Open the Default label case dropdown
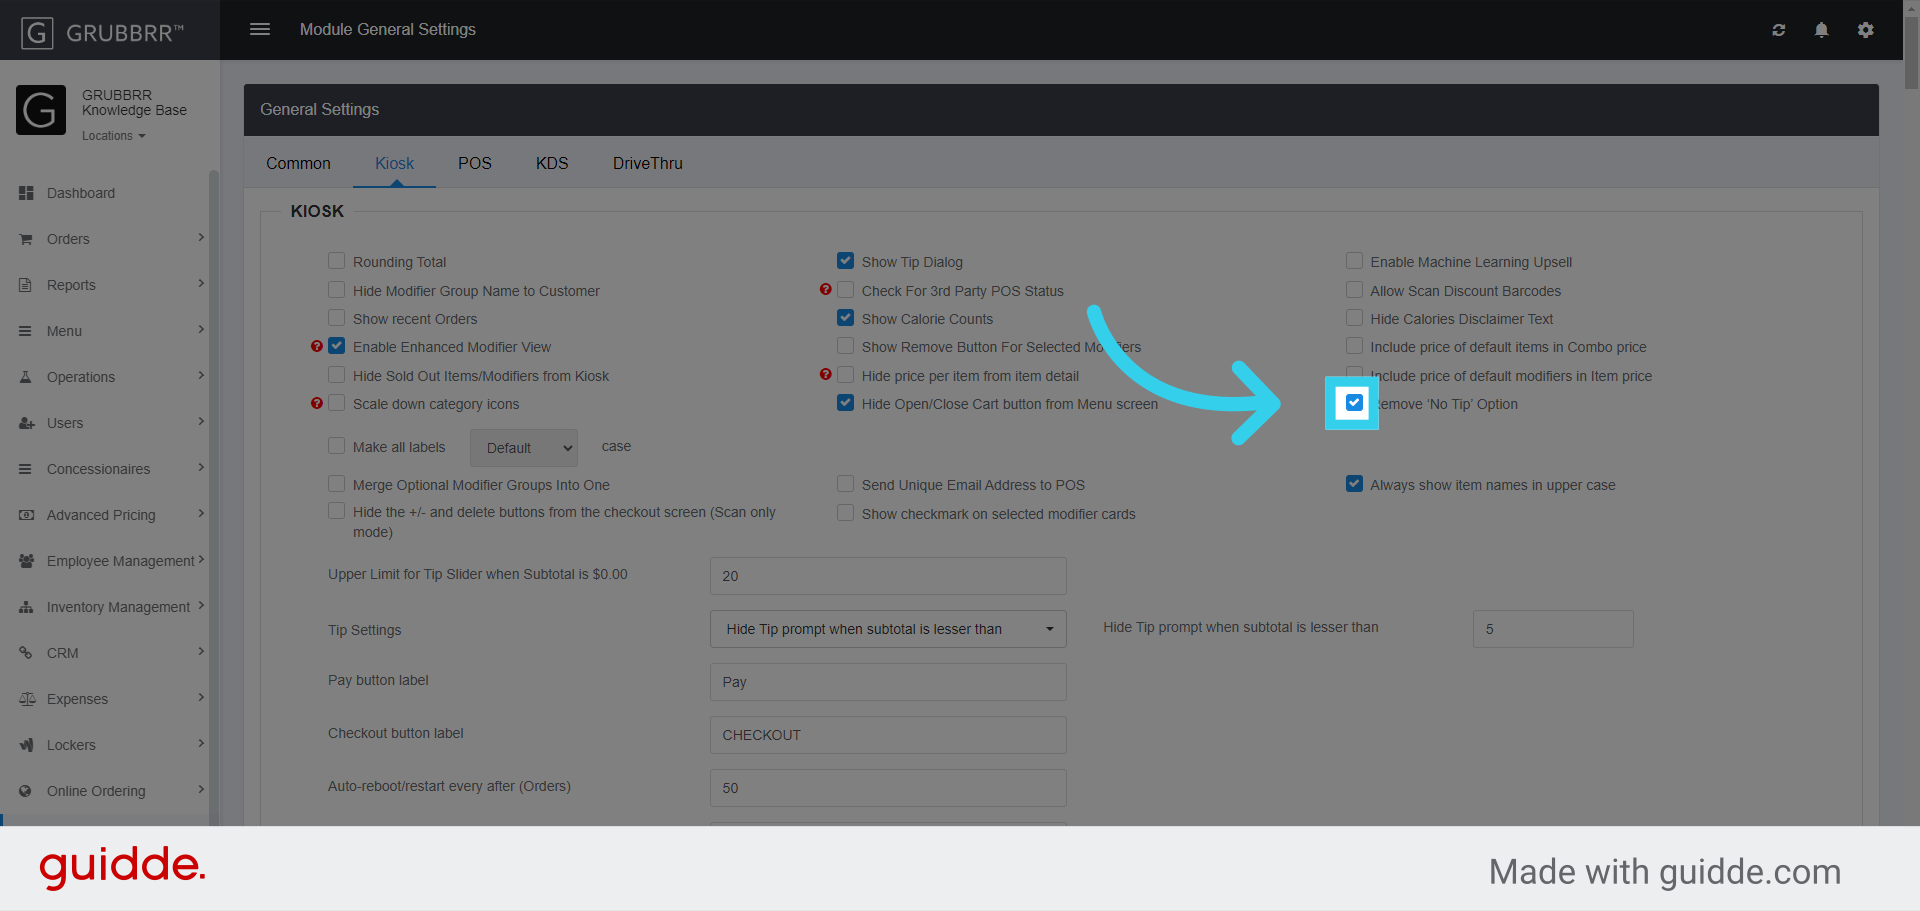Viewport: 1920px width, 911px height. [x=524, y=448]
